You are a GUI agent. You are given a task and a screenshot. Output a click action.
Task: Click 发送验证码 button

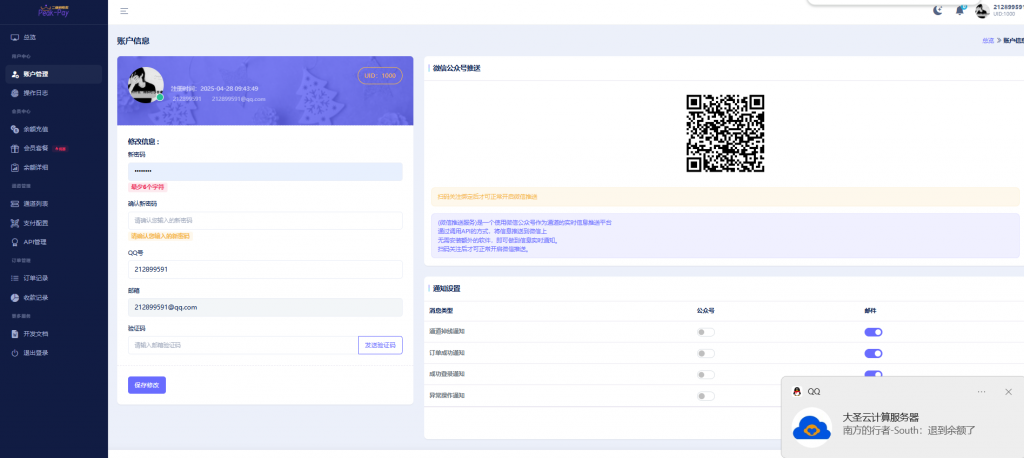(x=380, y=345)
